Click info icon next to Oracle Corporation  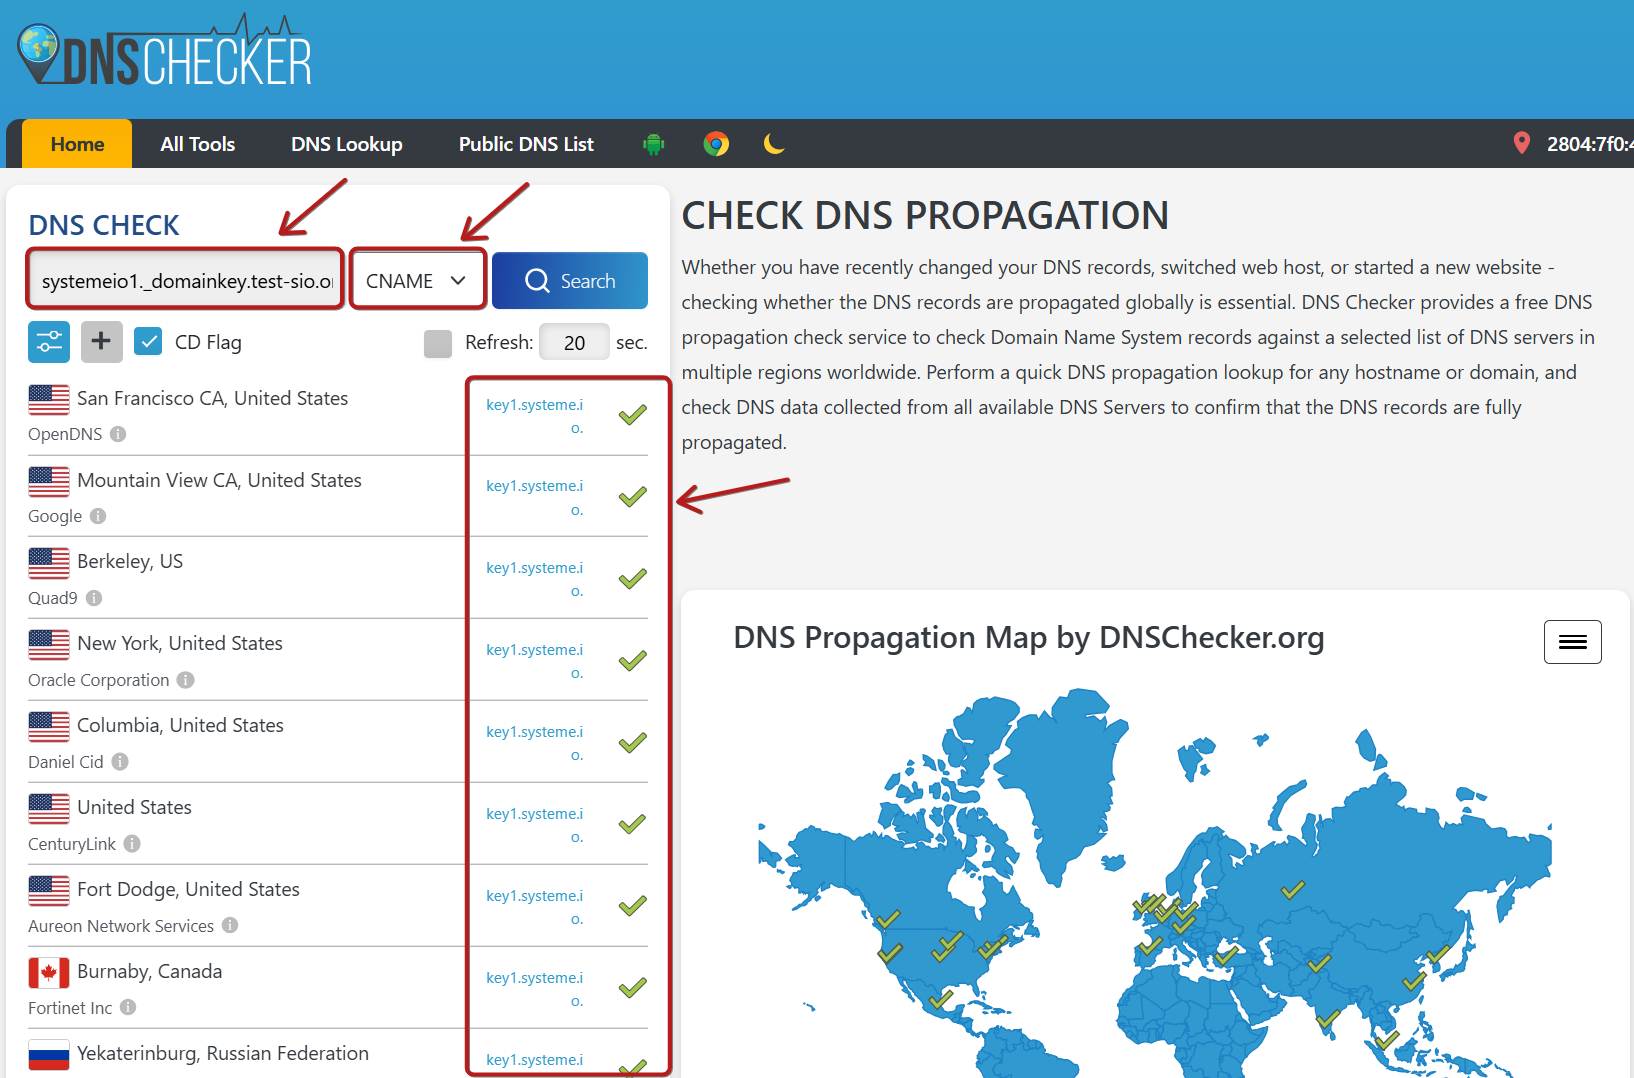[x=186, y=680]
